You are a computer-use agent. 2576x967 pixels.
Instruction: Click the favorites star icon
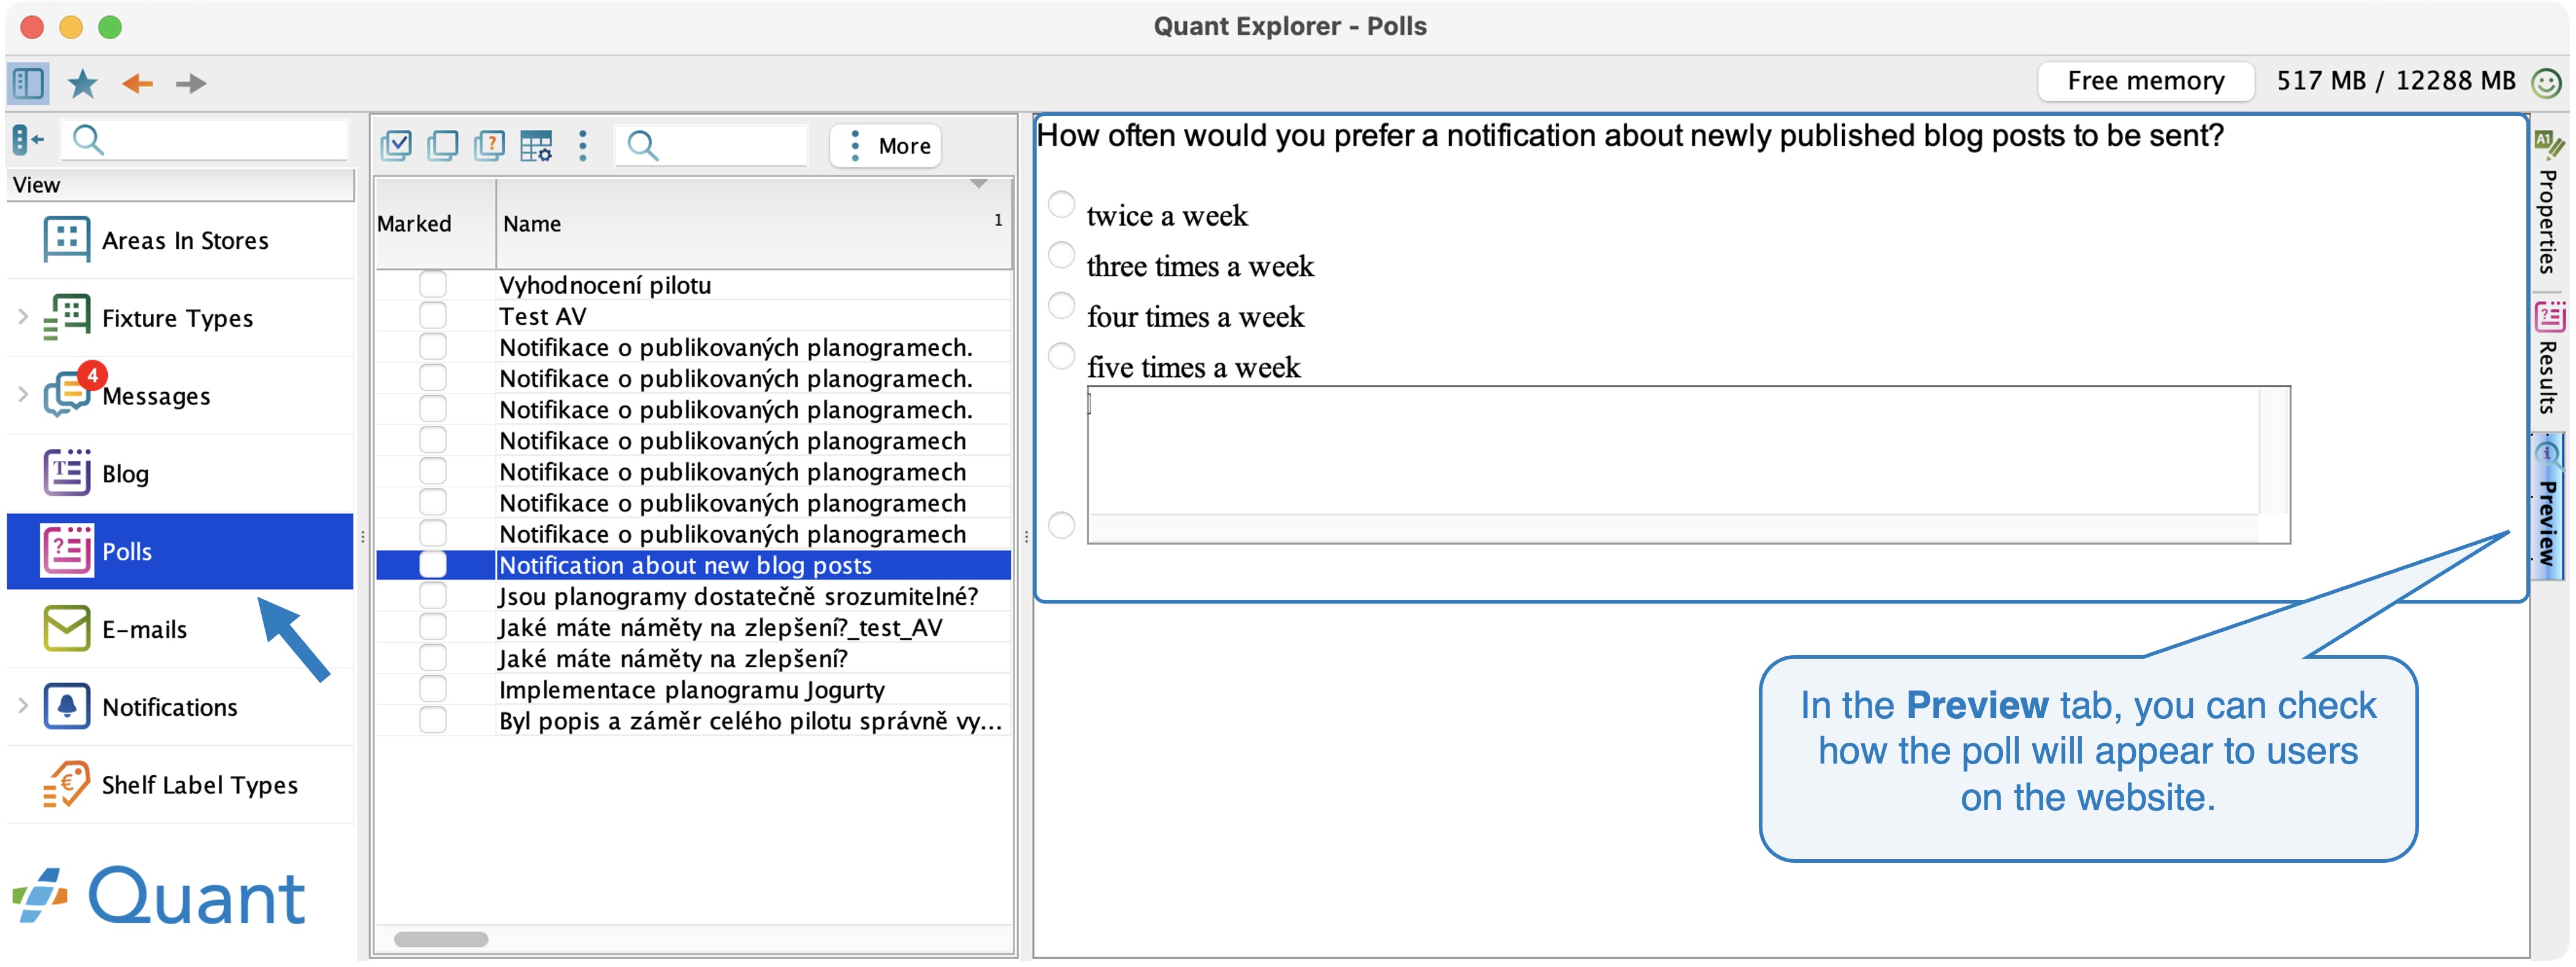(x=82, y=83)
